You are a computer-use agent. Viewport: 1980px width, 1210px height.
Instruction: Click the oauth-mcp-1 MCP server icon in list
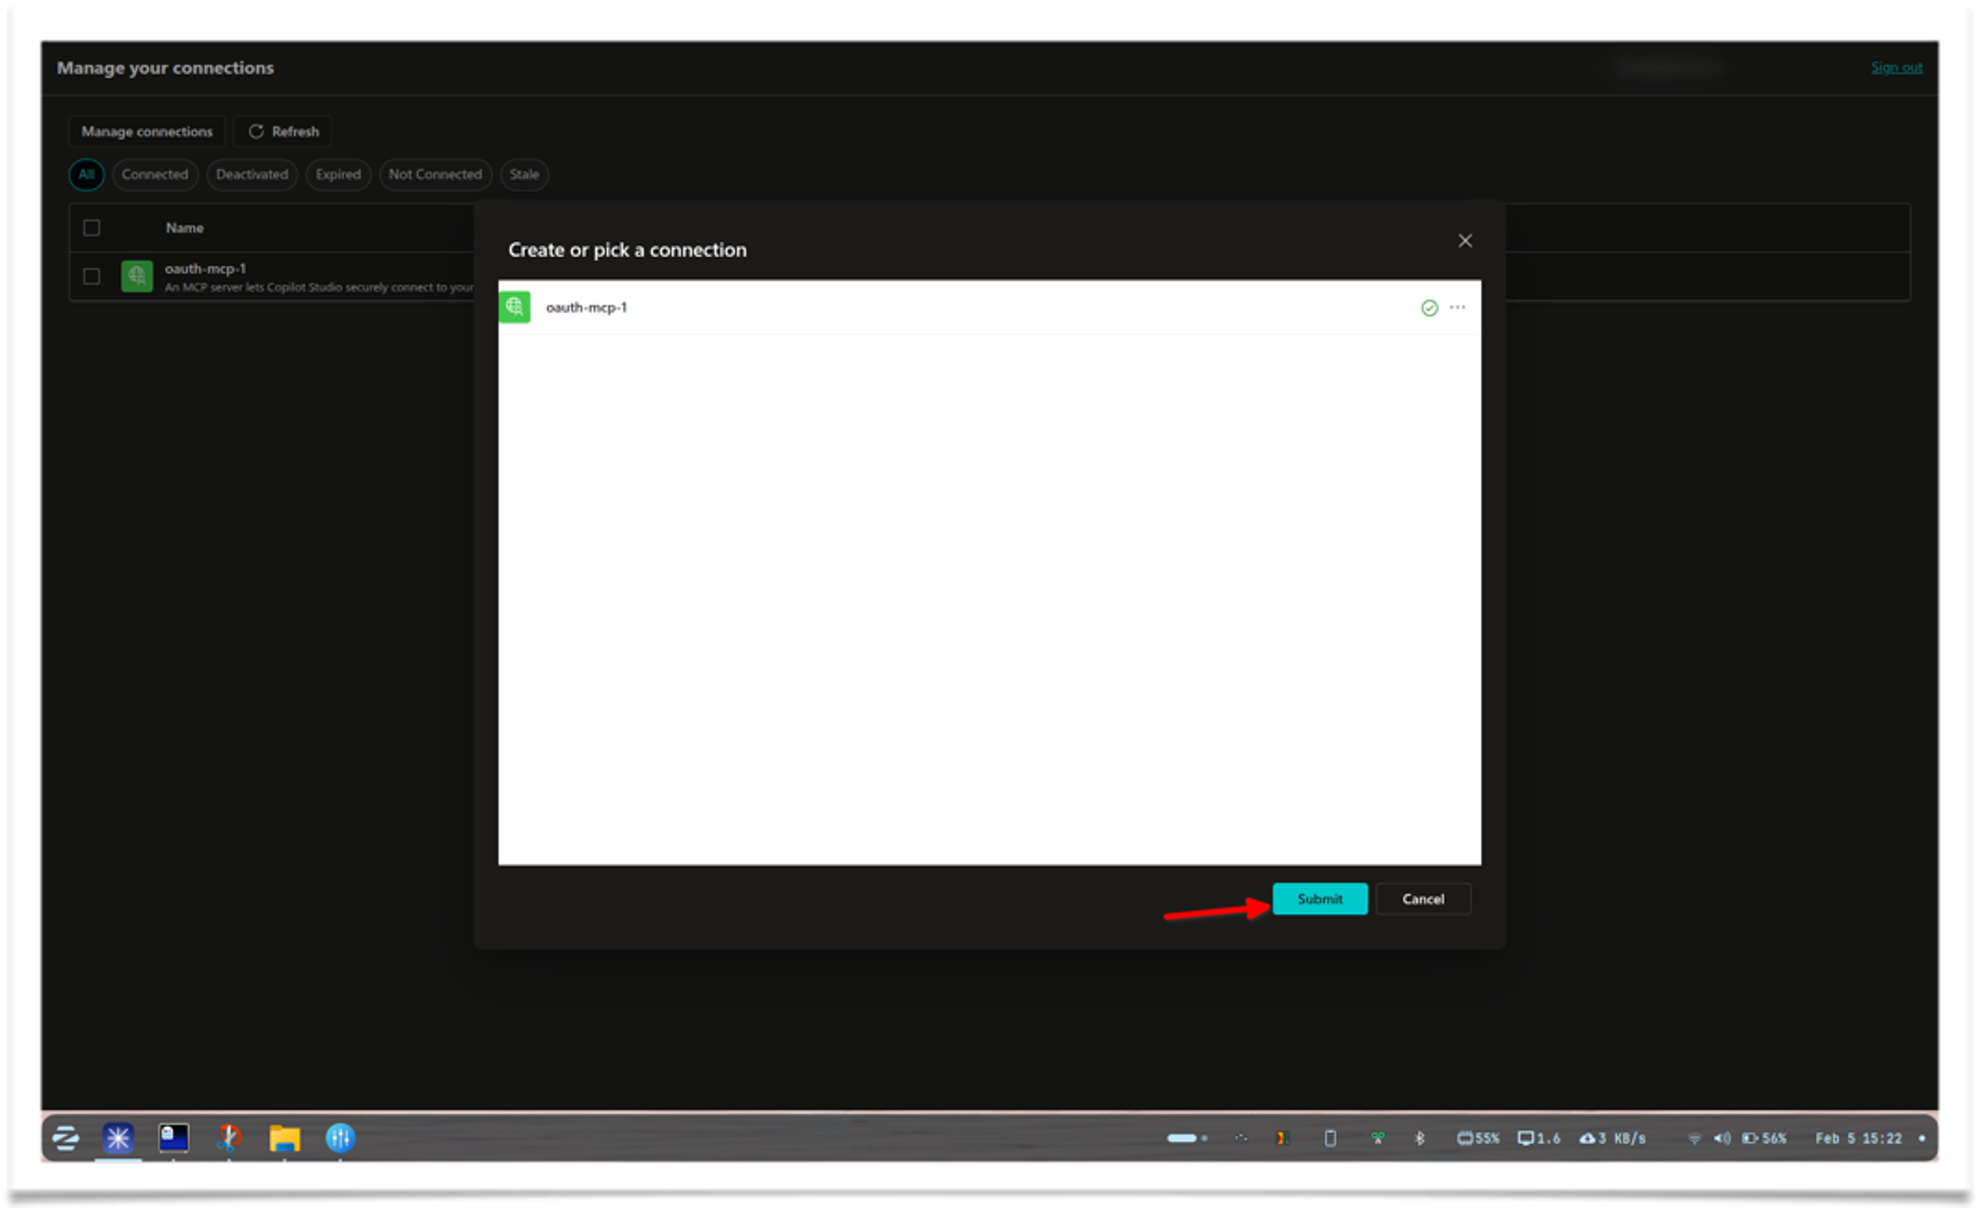(137, 276)
